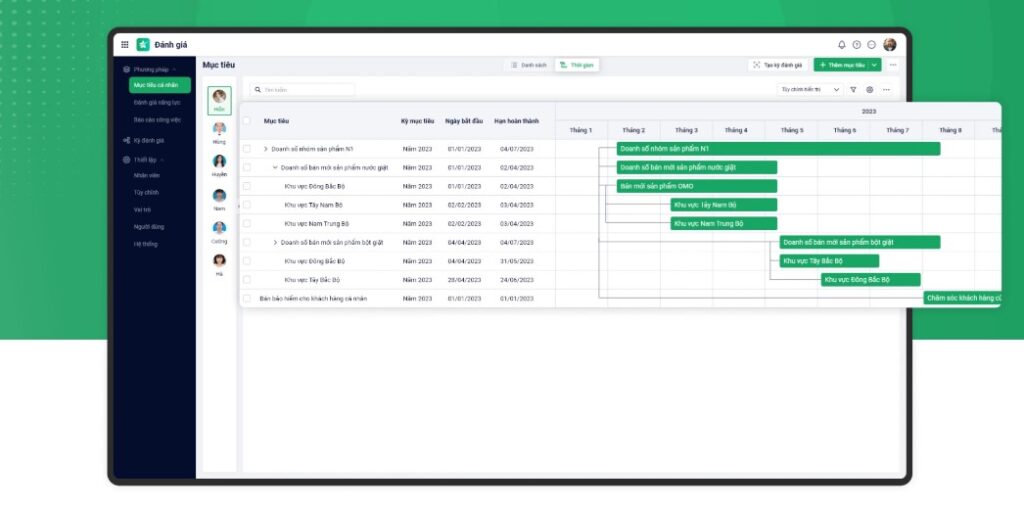Open the app launcher grid icon
The image size is (1024, 509).
tap(125, 44)
